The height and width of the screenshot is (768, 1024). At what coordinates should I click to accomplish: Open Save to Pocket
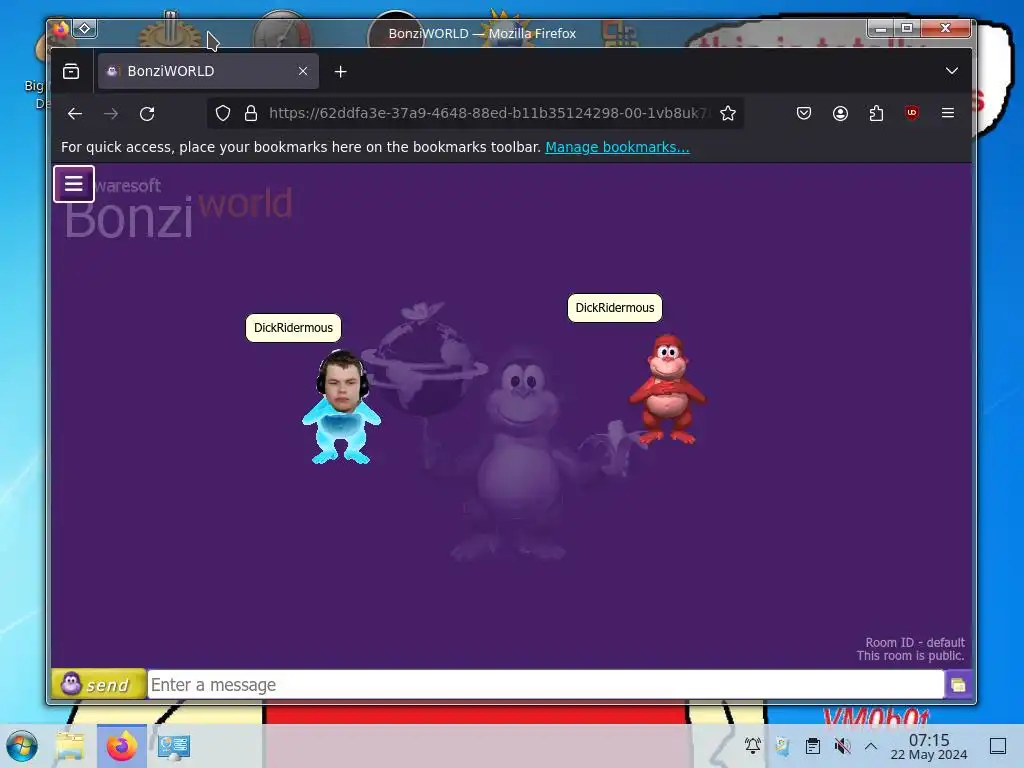(804, 114)
